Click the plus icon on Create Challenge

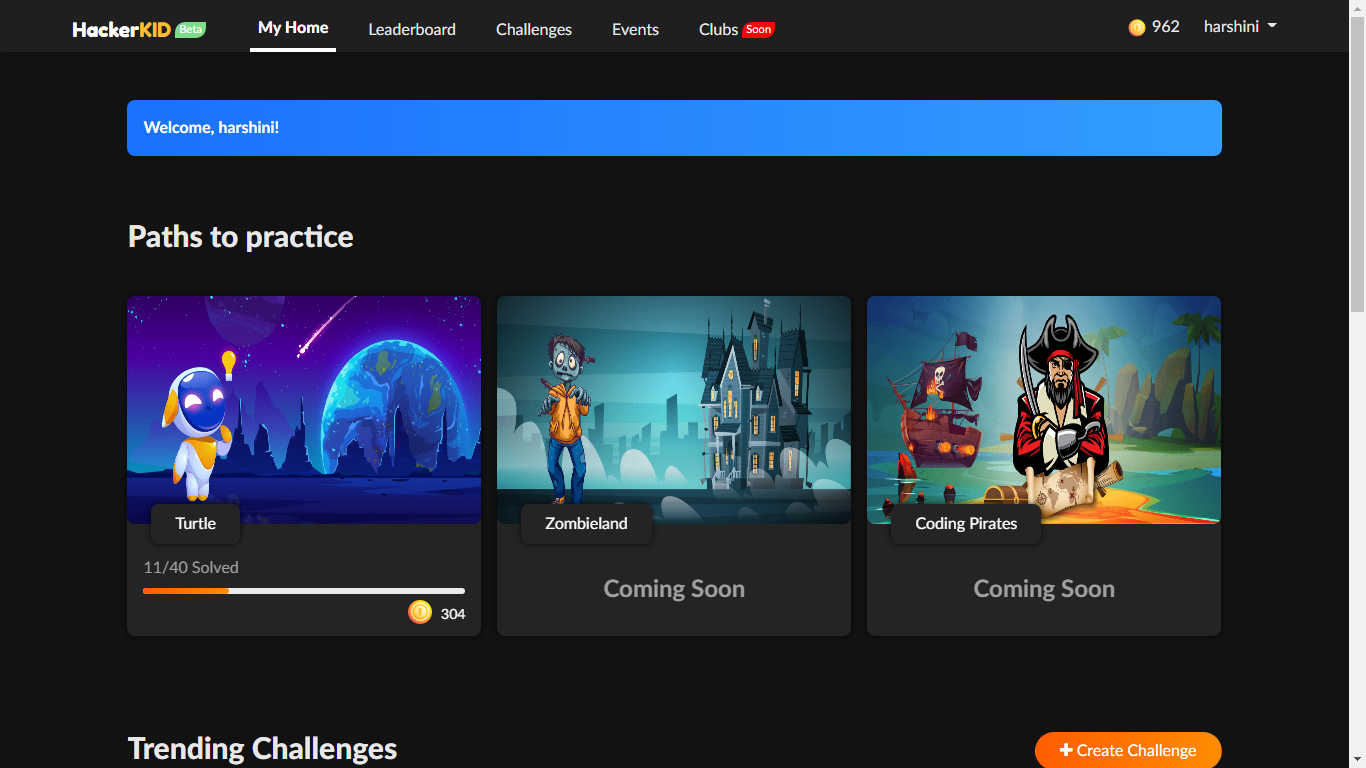(1066, 750)
